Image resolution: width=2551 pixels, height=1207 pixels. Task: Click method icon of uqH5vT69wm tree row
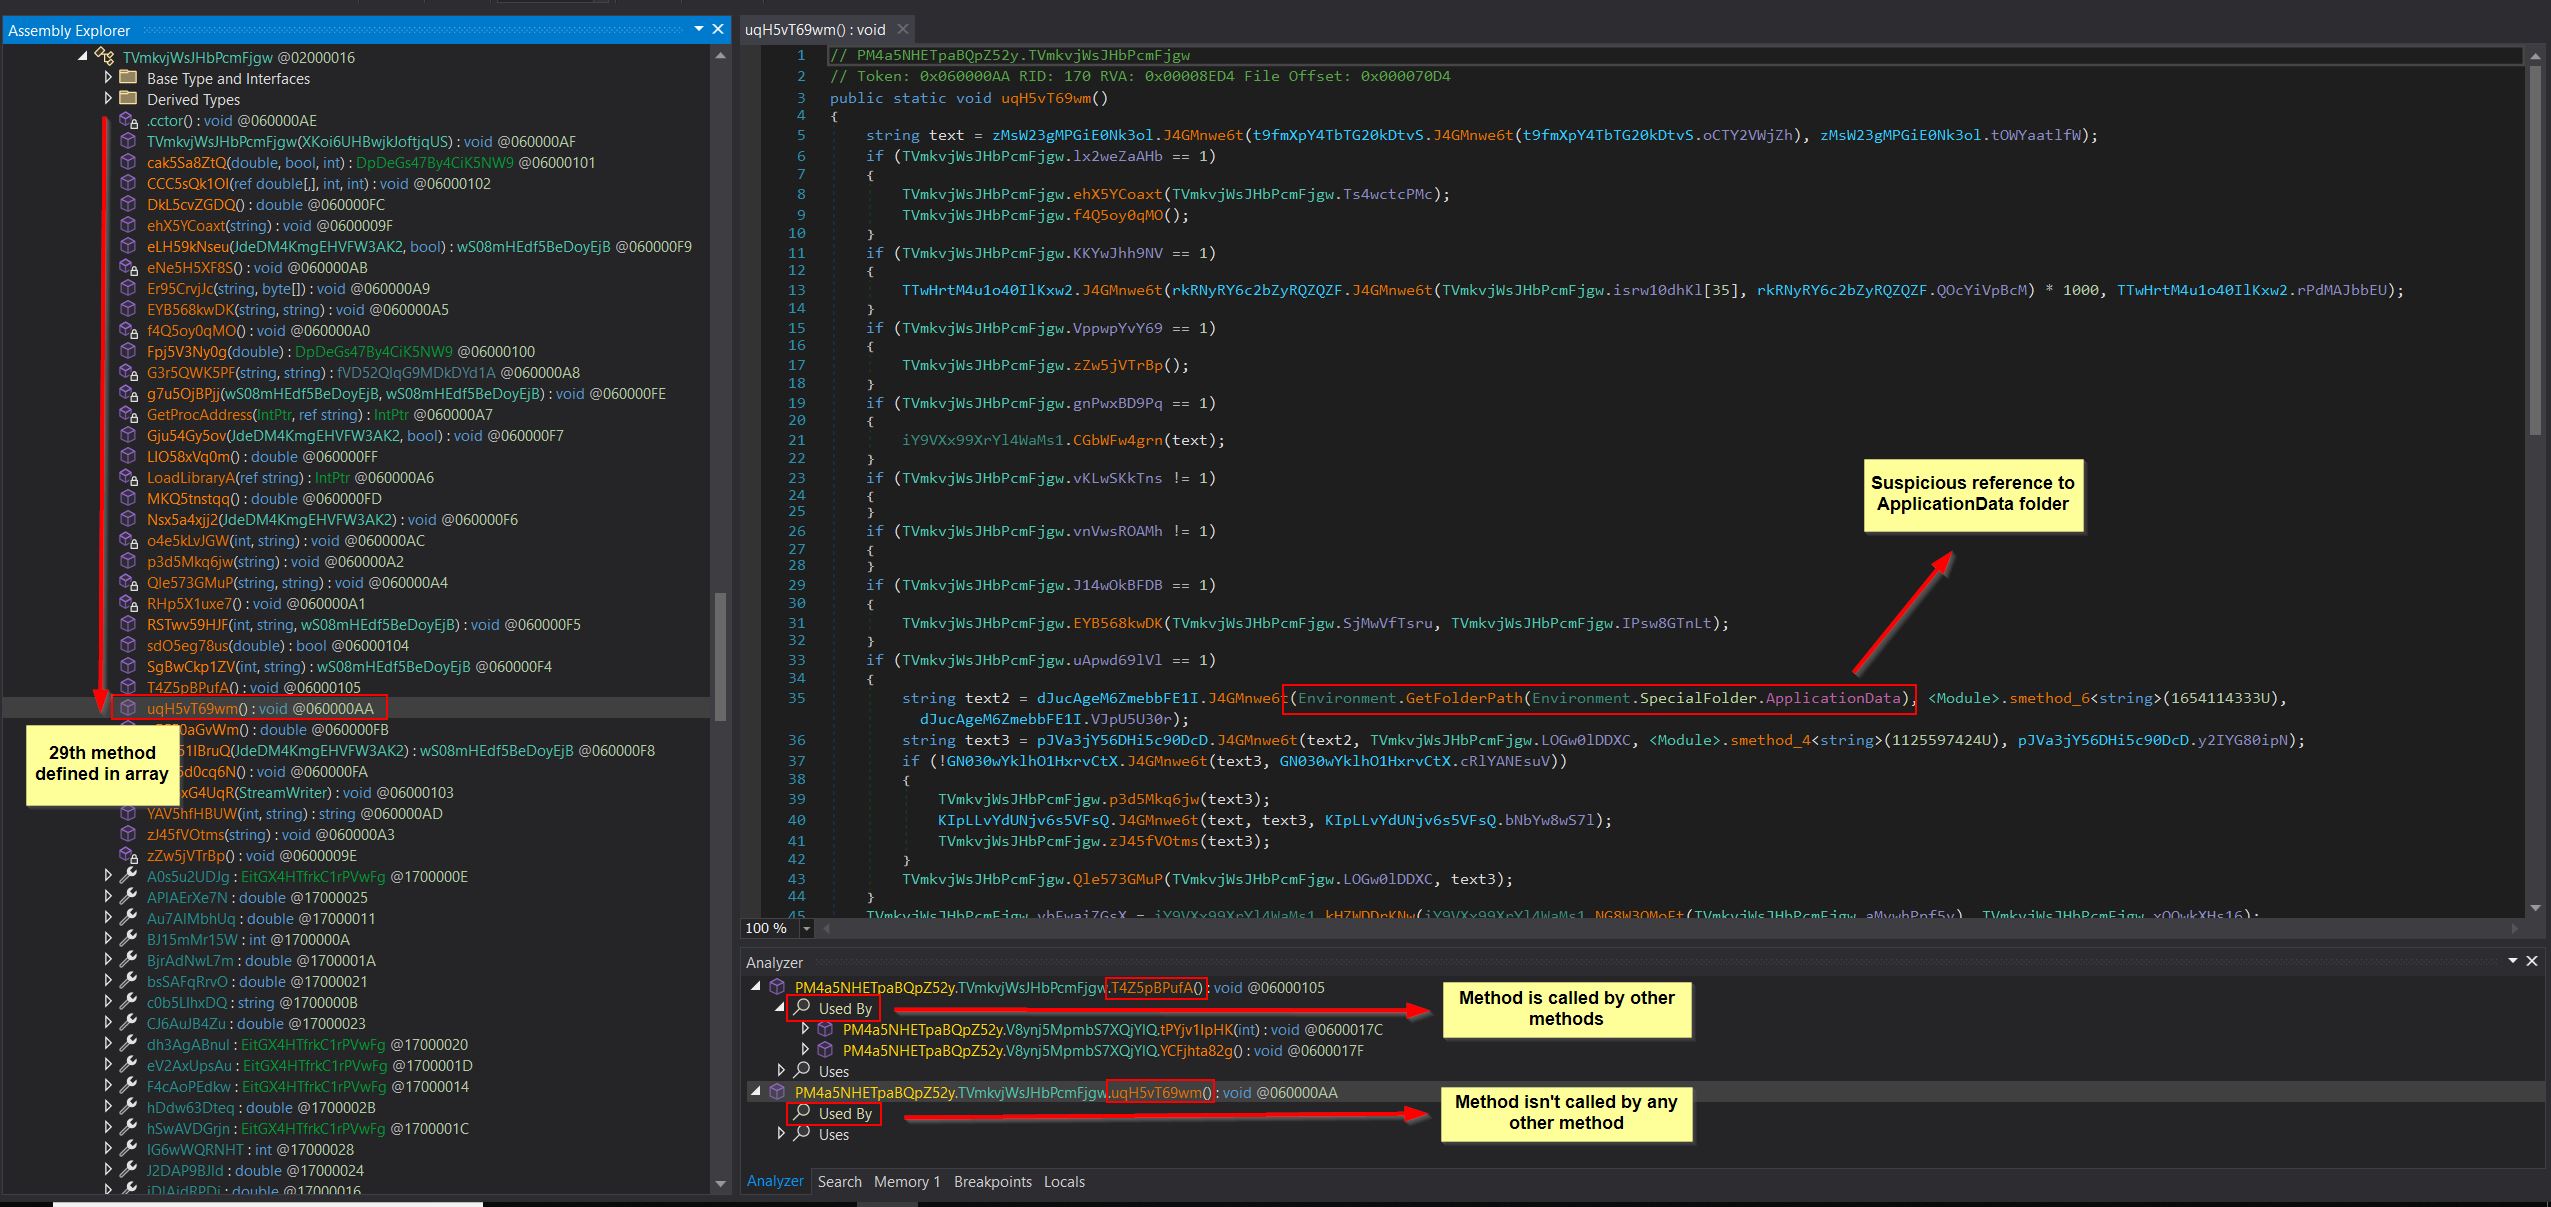(128, 708)
